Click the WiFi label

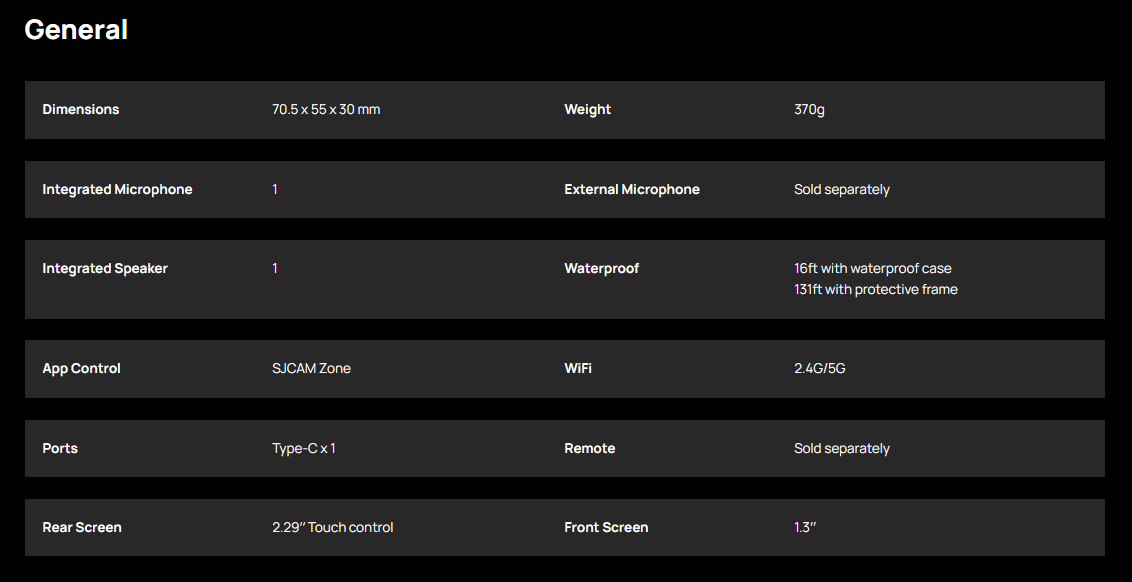pos(578,368)
